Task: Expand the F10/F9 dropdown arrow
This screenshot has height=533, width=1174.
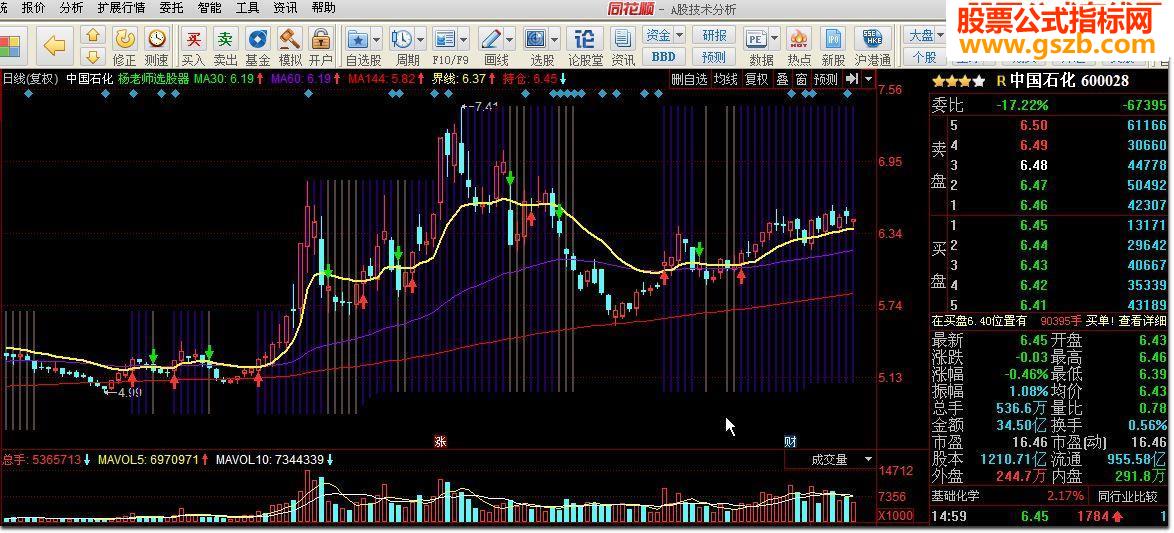Action: [x=463, y=38]
